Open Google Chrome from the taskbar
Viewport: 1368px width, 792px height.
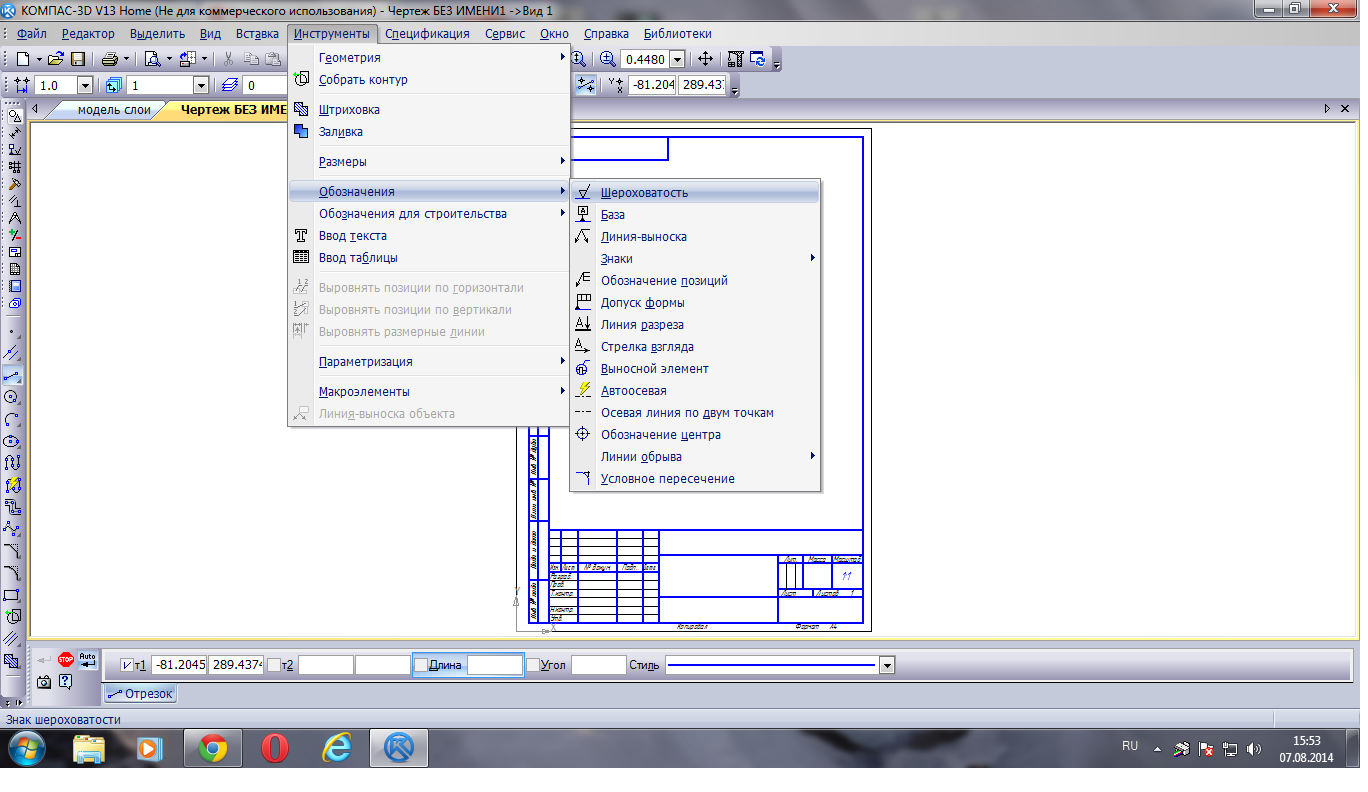pos(212,748)
